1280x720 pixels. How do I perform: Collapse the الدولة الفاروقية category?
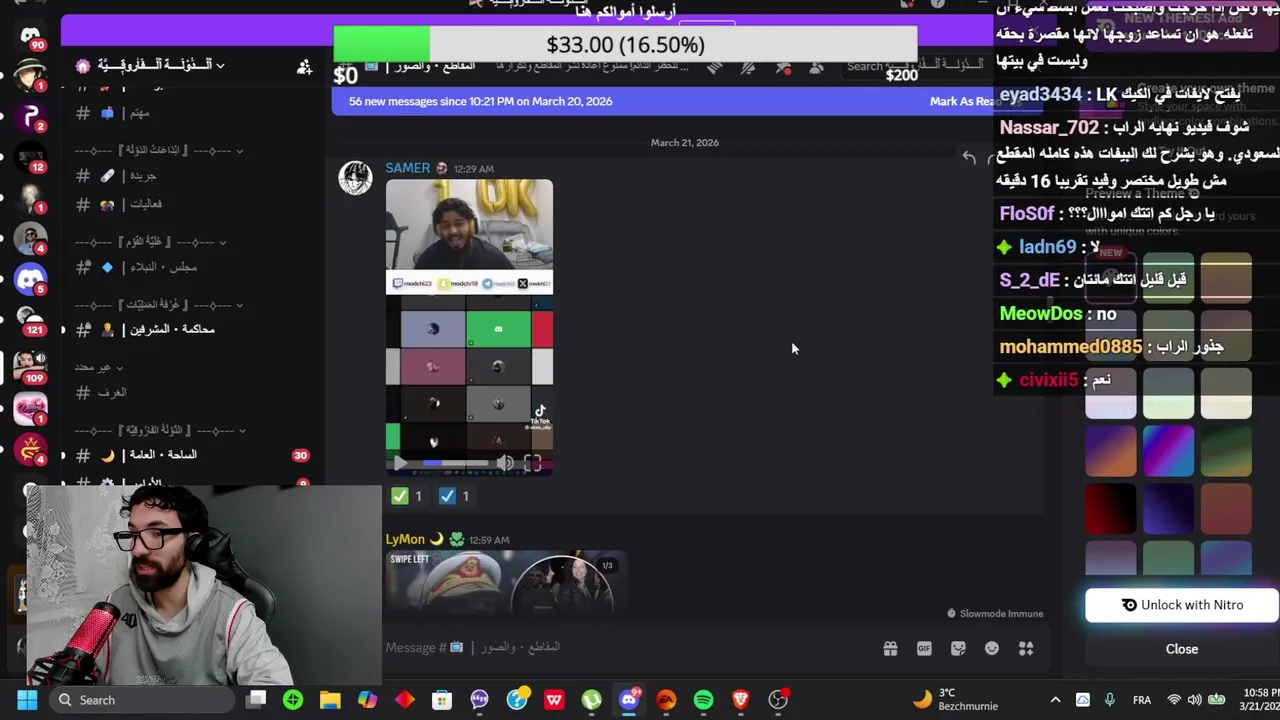160,430
